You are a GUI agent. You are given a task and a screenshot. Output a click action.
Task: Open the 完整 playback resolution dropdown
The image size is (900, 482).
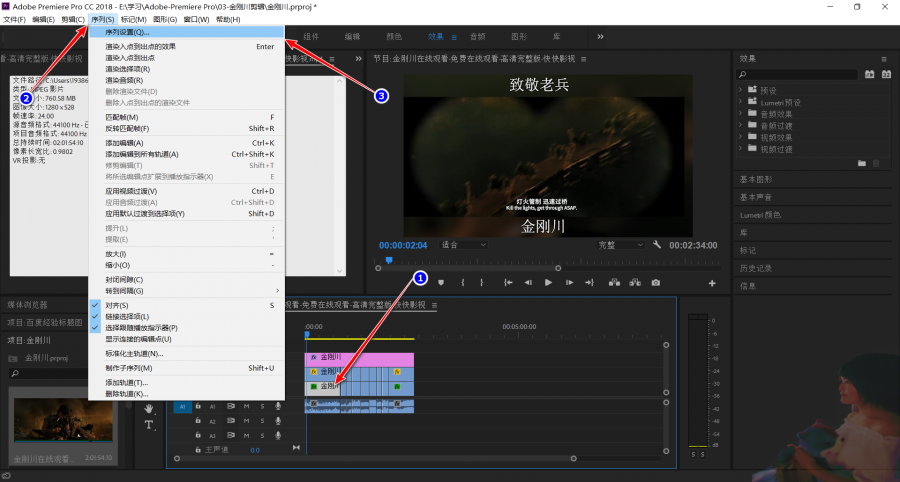coord(620,245)
